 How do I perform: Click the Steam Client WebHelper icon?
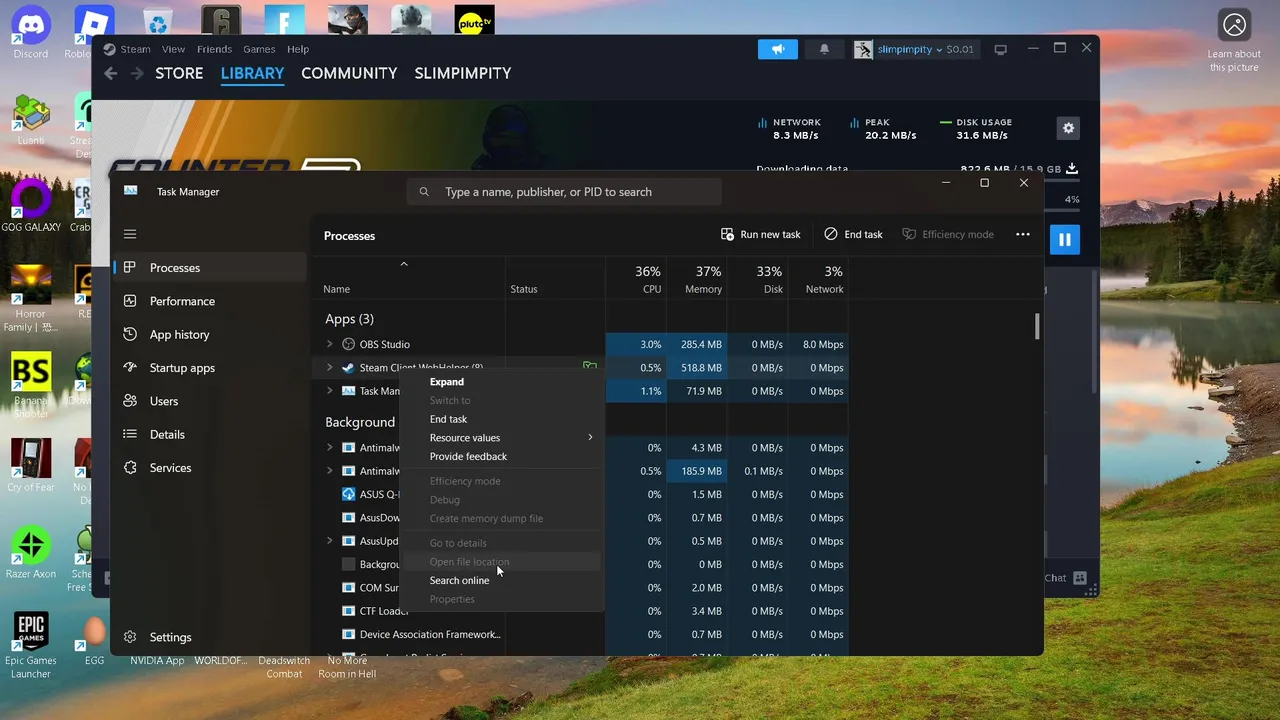point(348,368)
